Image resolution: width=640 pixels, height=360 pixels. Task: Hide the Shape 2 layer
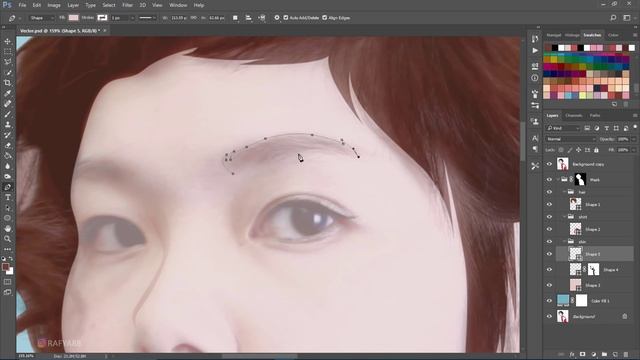coord(549,229)
